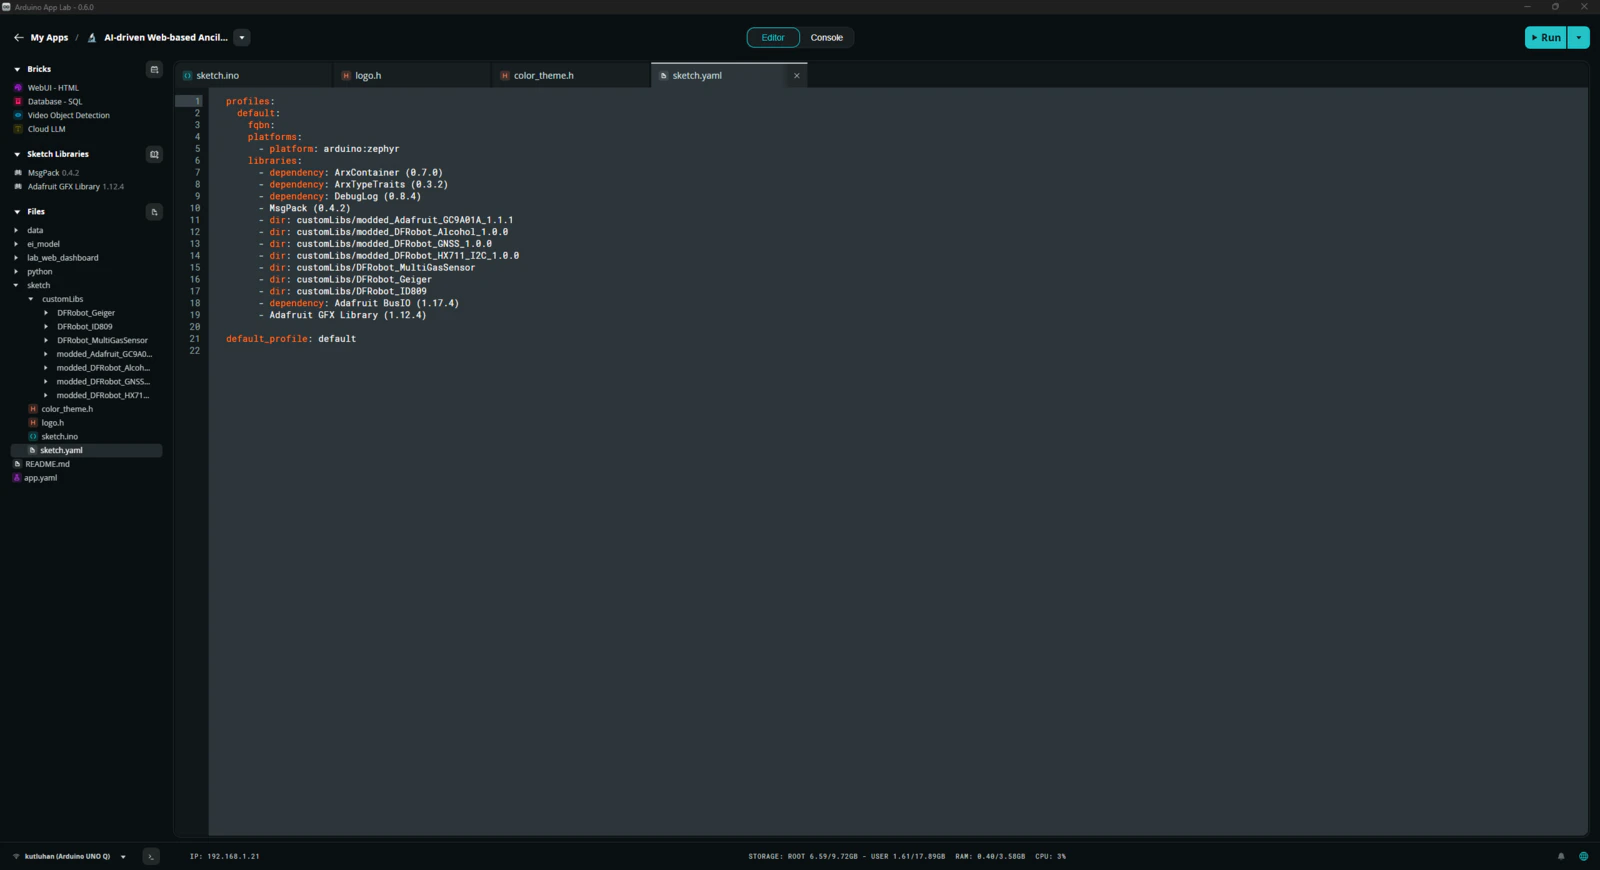
Task: Expand the ei_model folder
Action: click(x=16, y=244)
